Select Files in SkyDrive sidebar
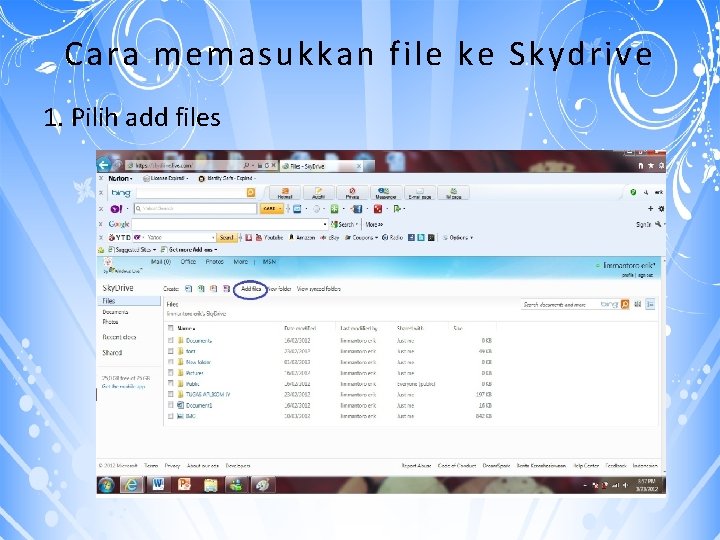The width and height of the screenshot is (720, 540). [x=129, y=301]
